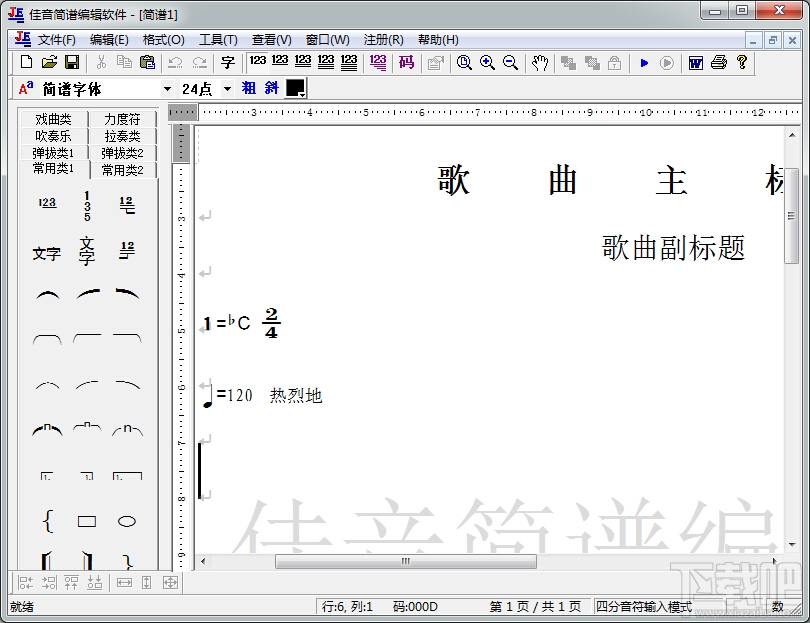This screenshot has width=810, height=623.
Task: Insert vertical 1 3 5 chord symbol
Action: pos(87,206)
